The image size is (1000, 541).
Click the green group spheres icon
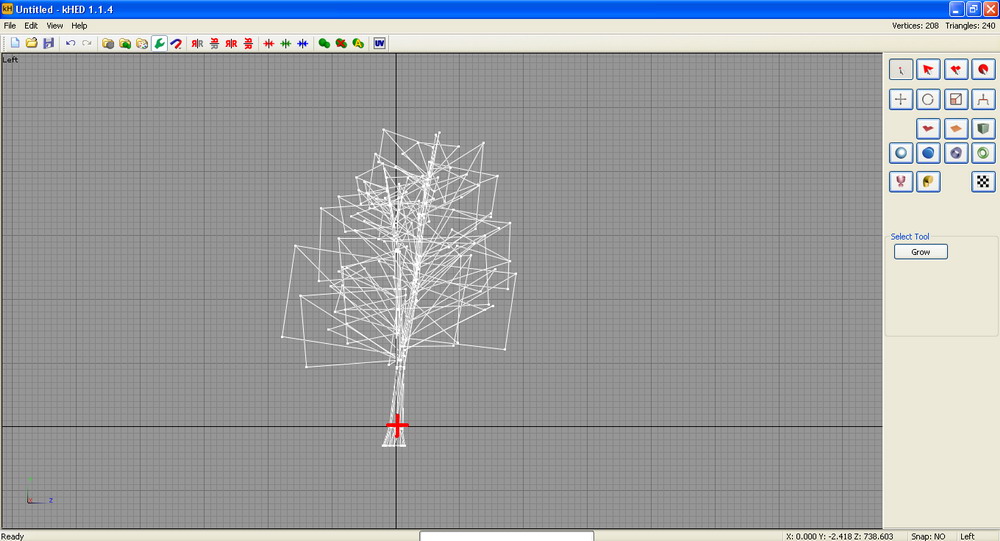point(325,43)
